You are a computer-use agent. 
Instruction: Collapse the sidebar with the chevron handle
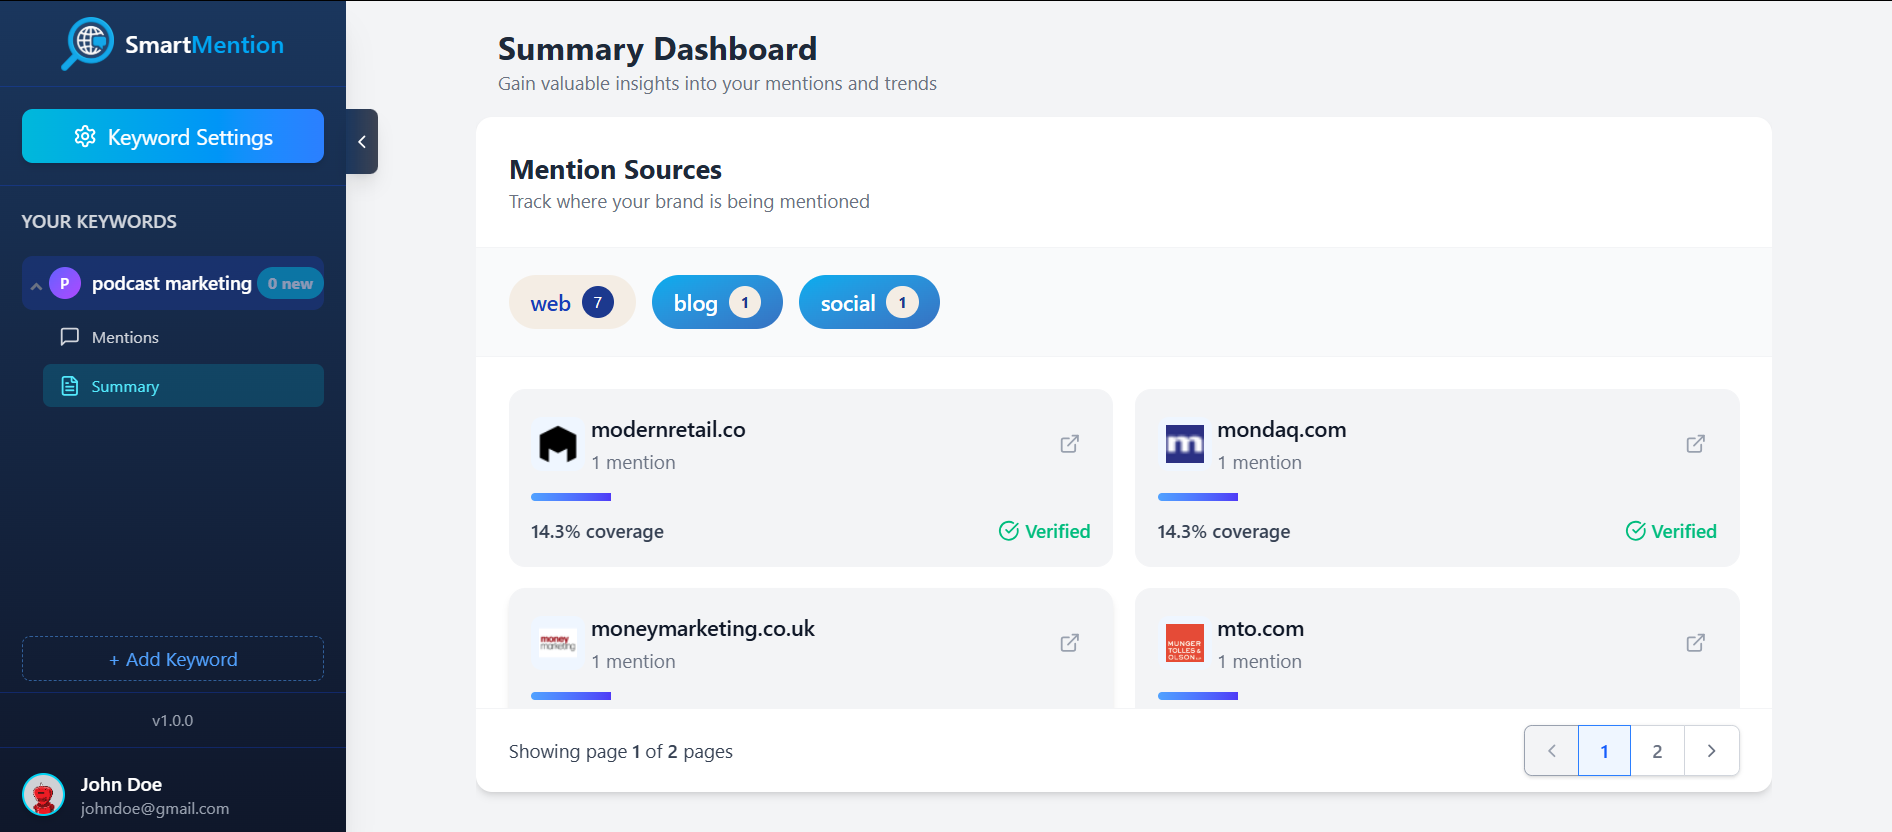(x=362, y=142)
